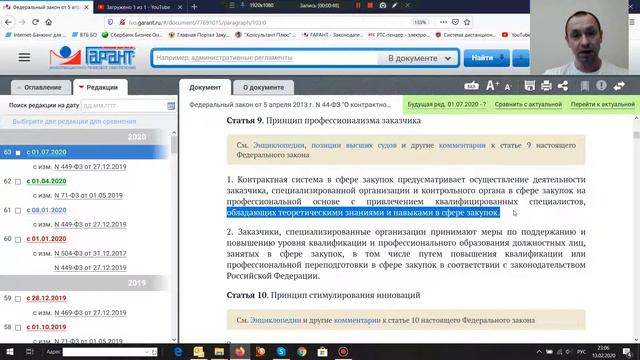Open File Explorer from the taskbar

(219, 351)
